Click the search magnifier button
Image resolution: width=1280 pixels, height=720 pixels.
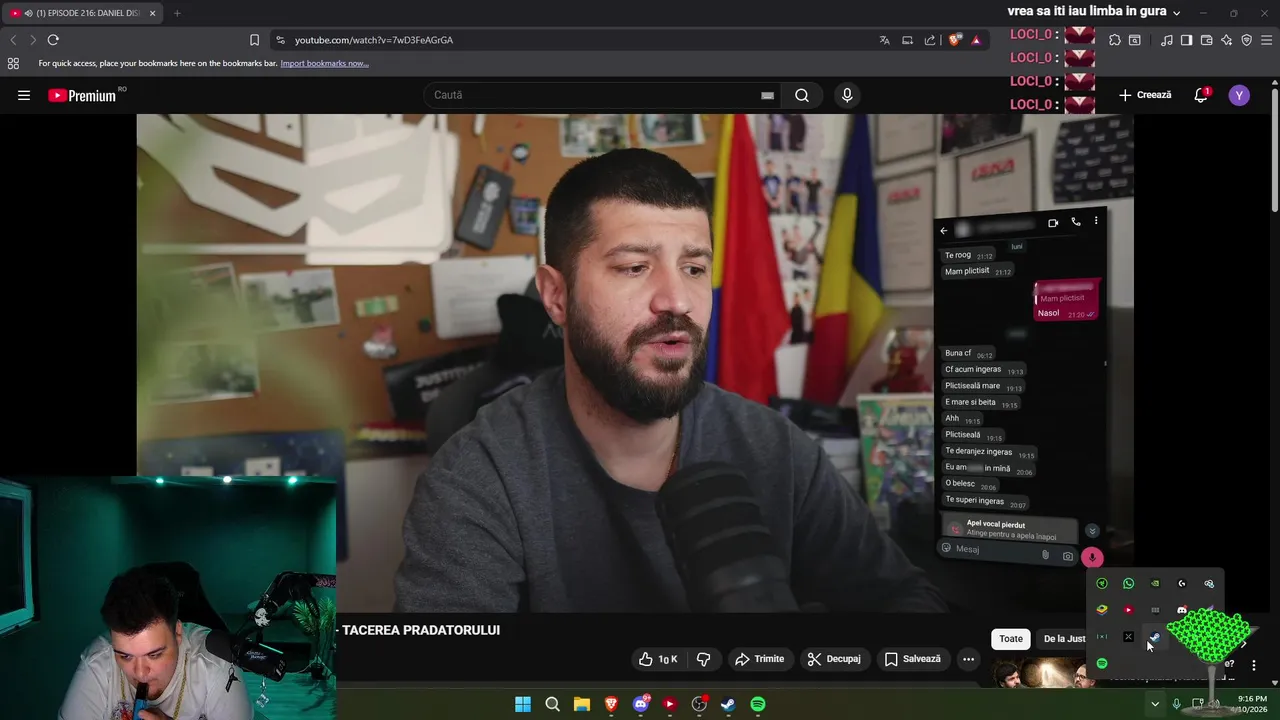click(802, 95)
